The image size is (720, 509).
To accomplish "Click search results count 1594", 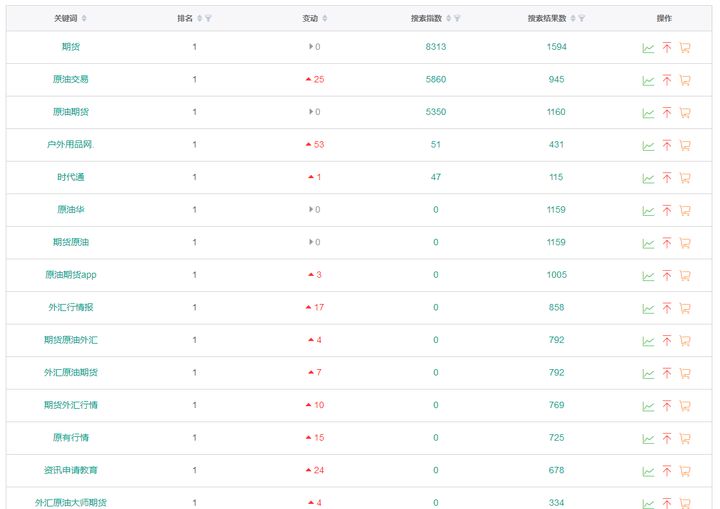I will point(557,46).
